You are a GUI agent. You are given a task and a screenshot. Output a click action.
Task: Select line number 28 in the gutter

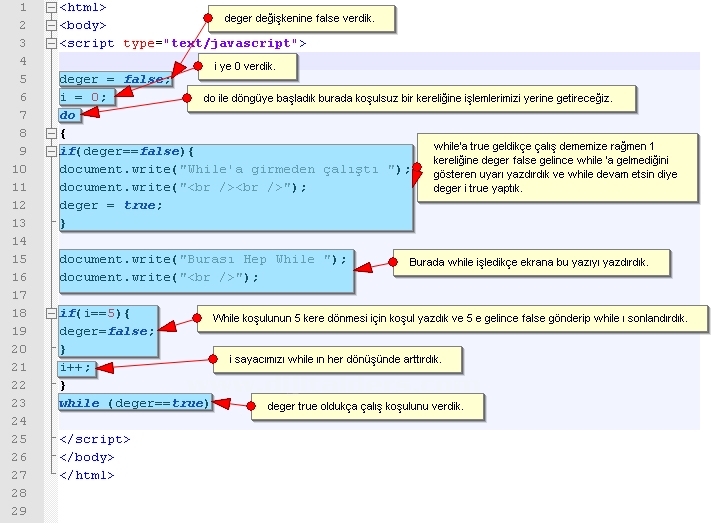[19, 493]
